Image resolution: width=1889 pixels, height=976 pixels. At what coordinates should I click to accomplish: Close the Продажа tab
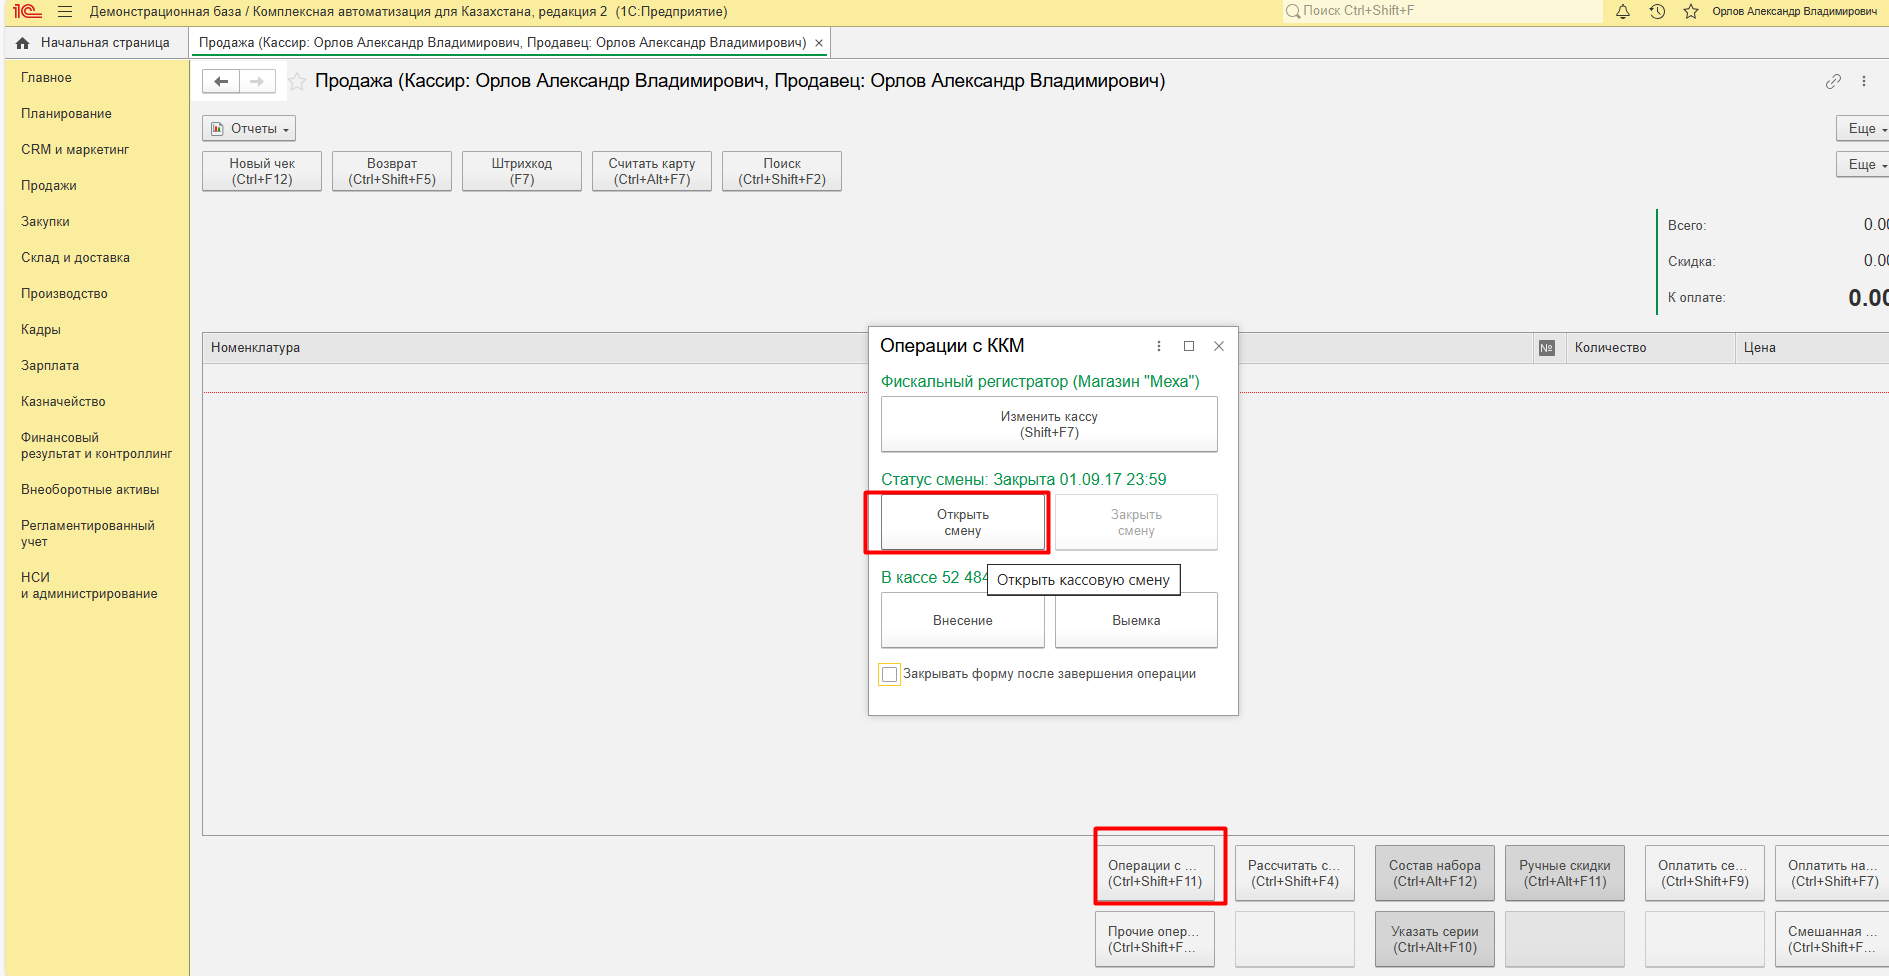point(819,43)
